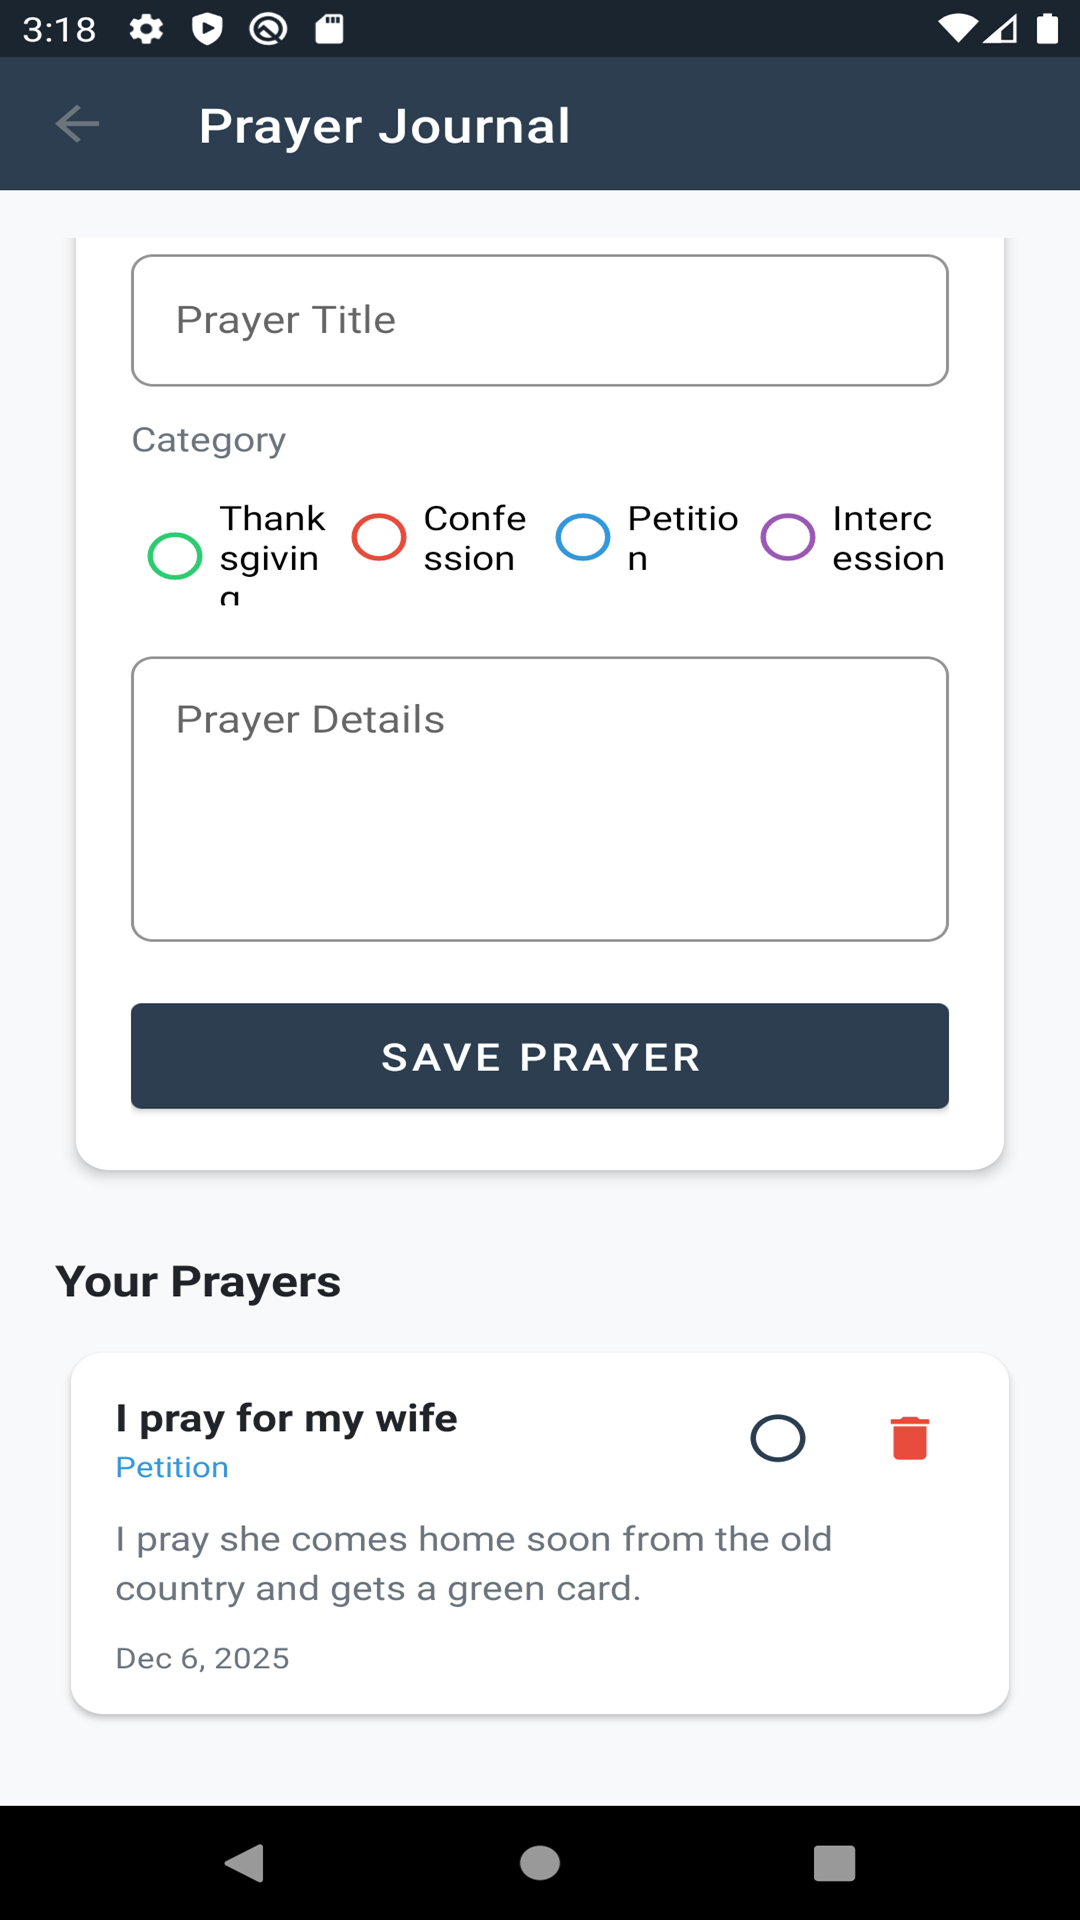
Task: Tap the Android back navigation button
Action: click(245, 1863)
